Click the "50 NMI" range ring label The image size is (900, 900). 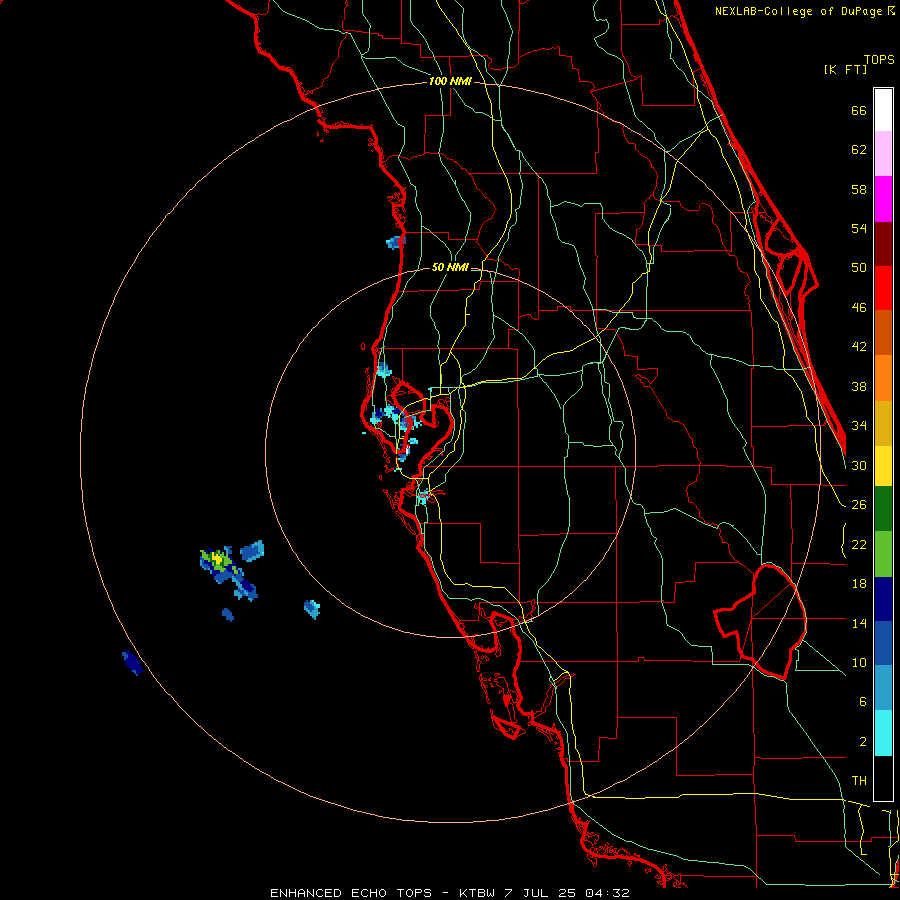(449, 267)
